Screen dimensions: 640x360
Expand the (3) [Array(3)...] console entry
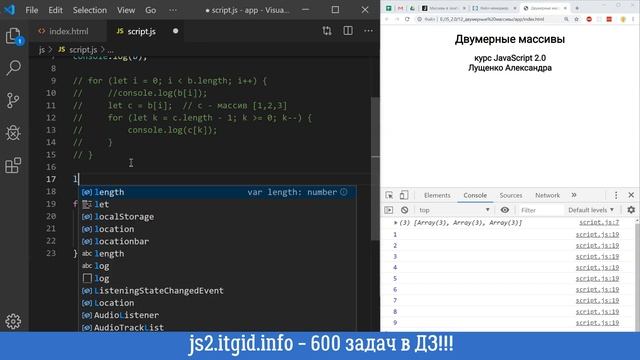click(x=396, y=223)
